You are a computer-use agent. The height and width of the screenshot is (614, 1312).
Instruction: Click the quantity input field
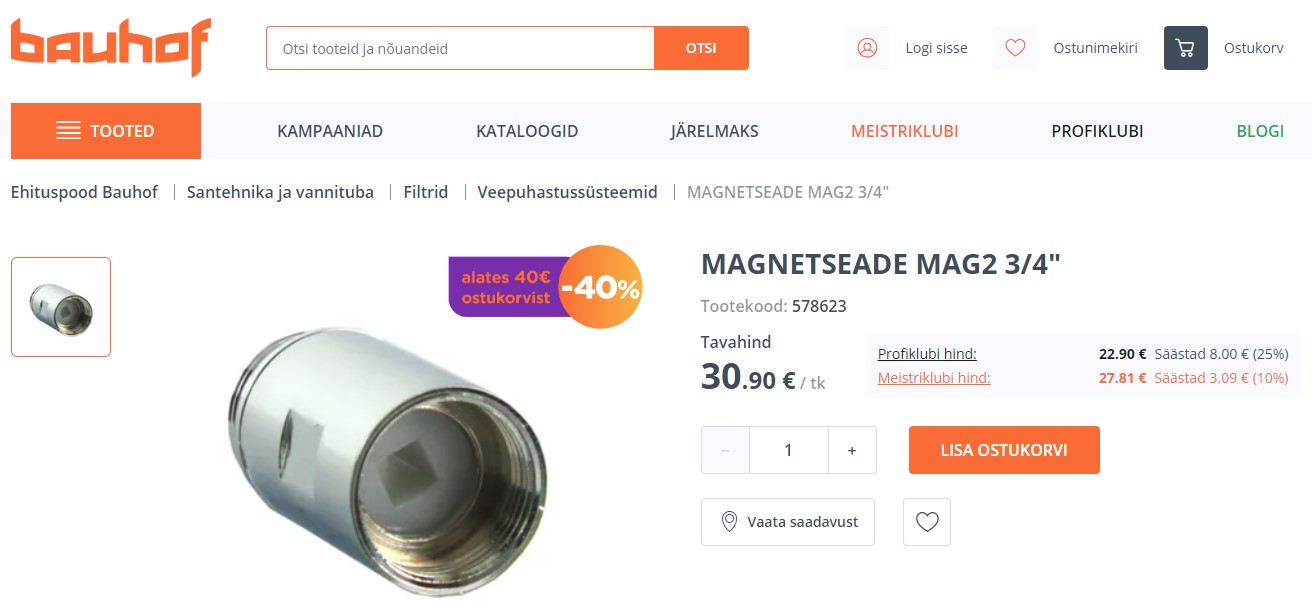pyautogui.click(x=789, y=450)
